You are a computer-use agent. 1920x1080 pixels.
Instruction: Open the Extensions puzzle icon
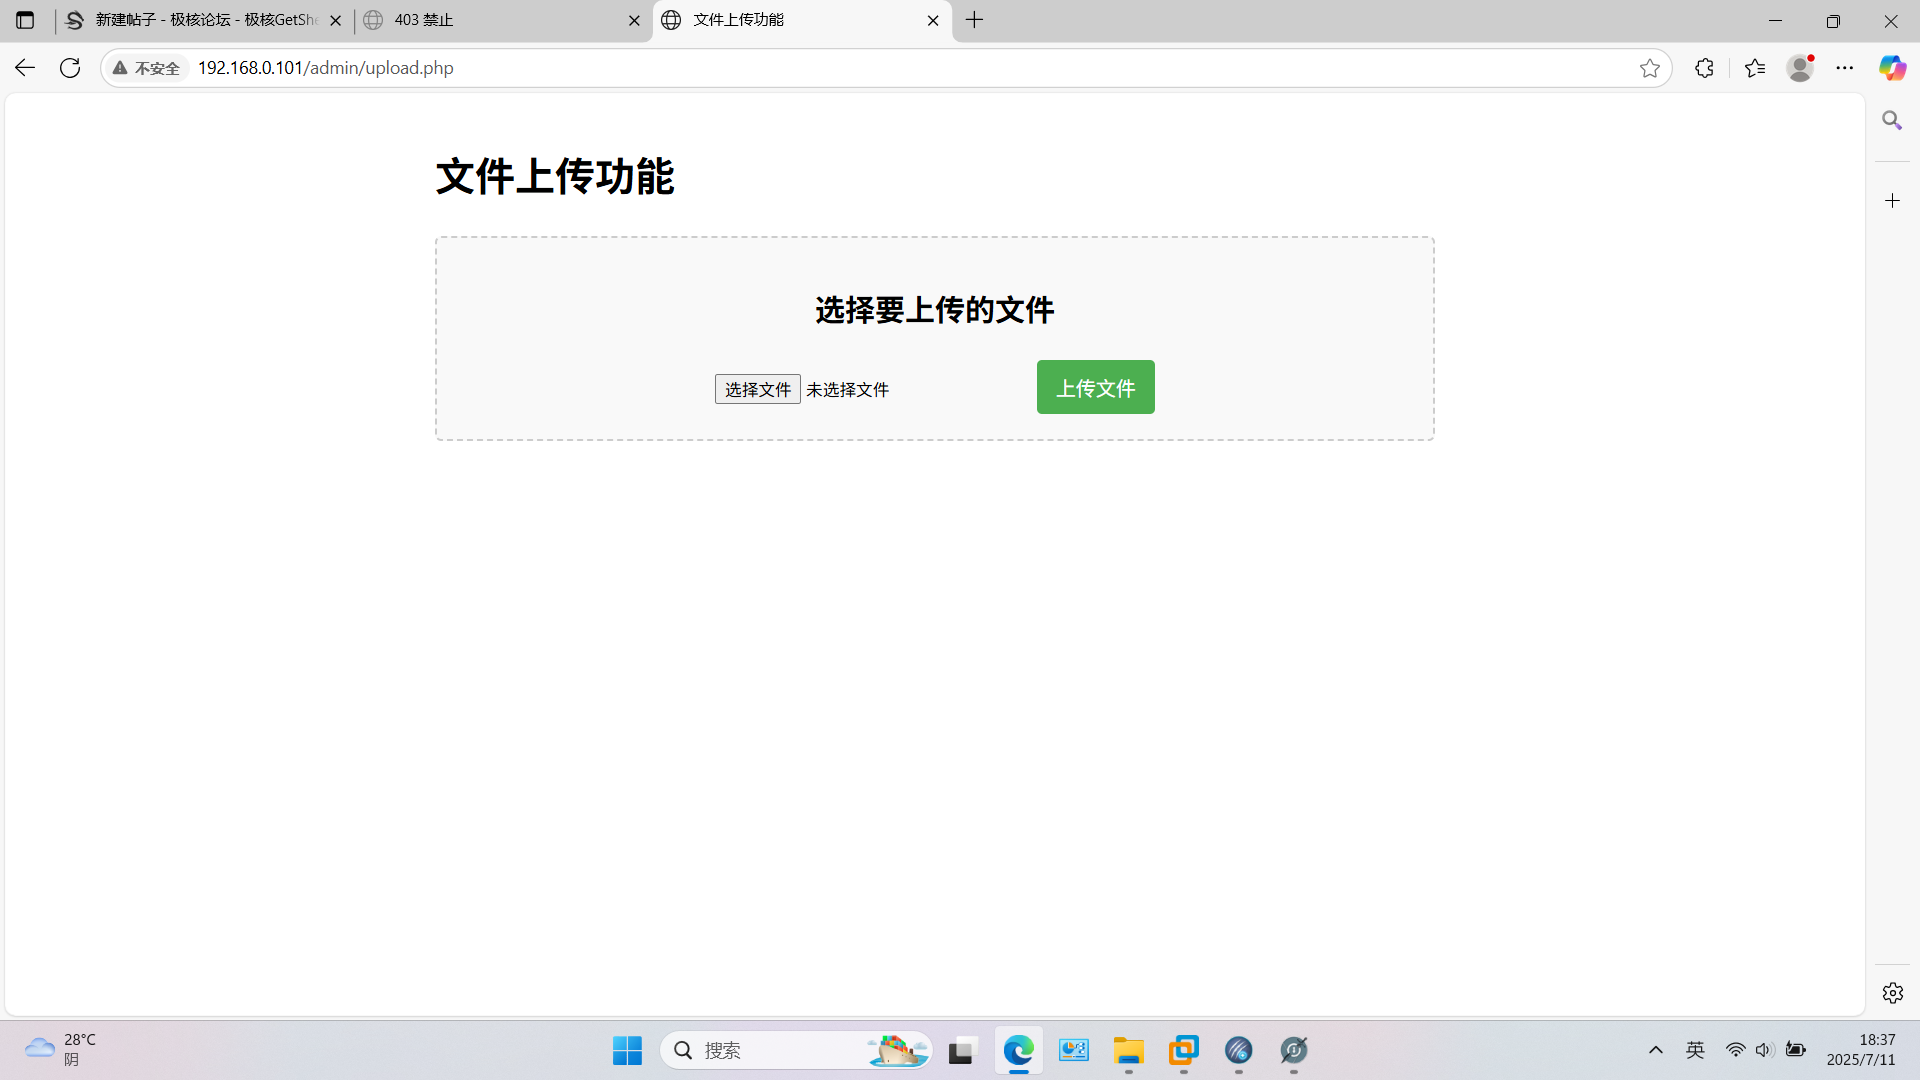coord(1704,67)
